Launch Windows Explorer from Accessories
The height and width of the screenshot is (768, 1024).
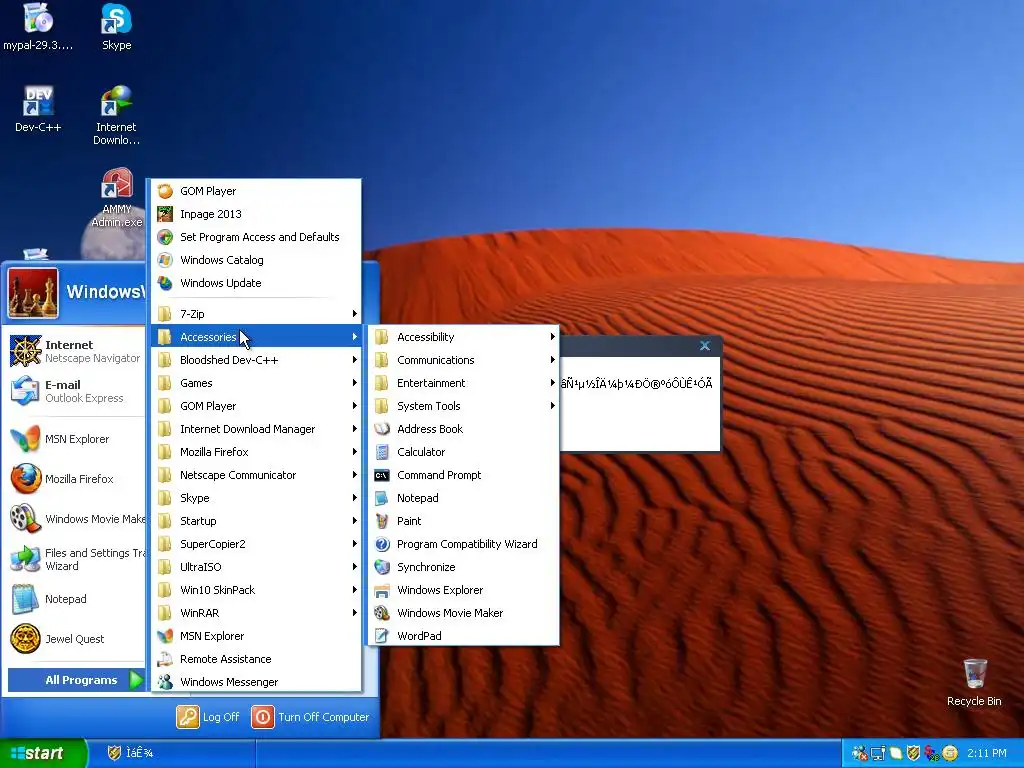tap(464, 590)
